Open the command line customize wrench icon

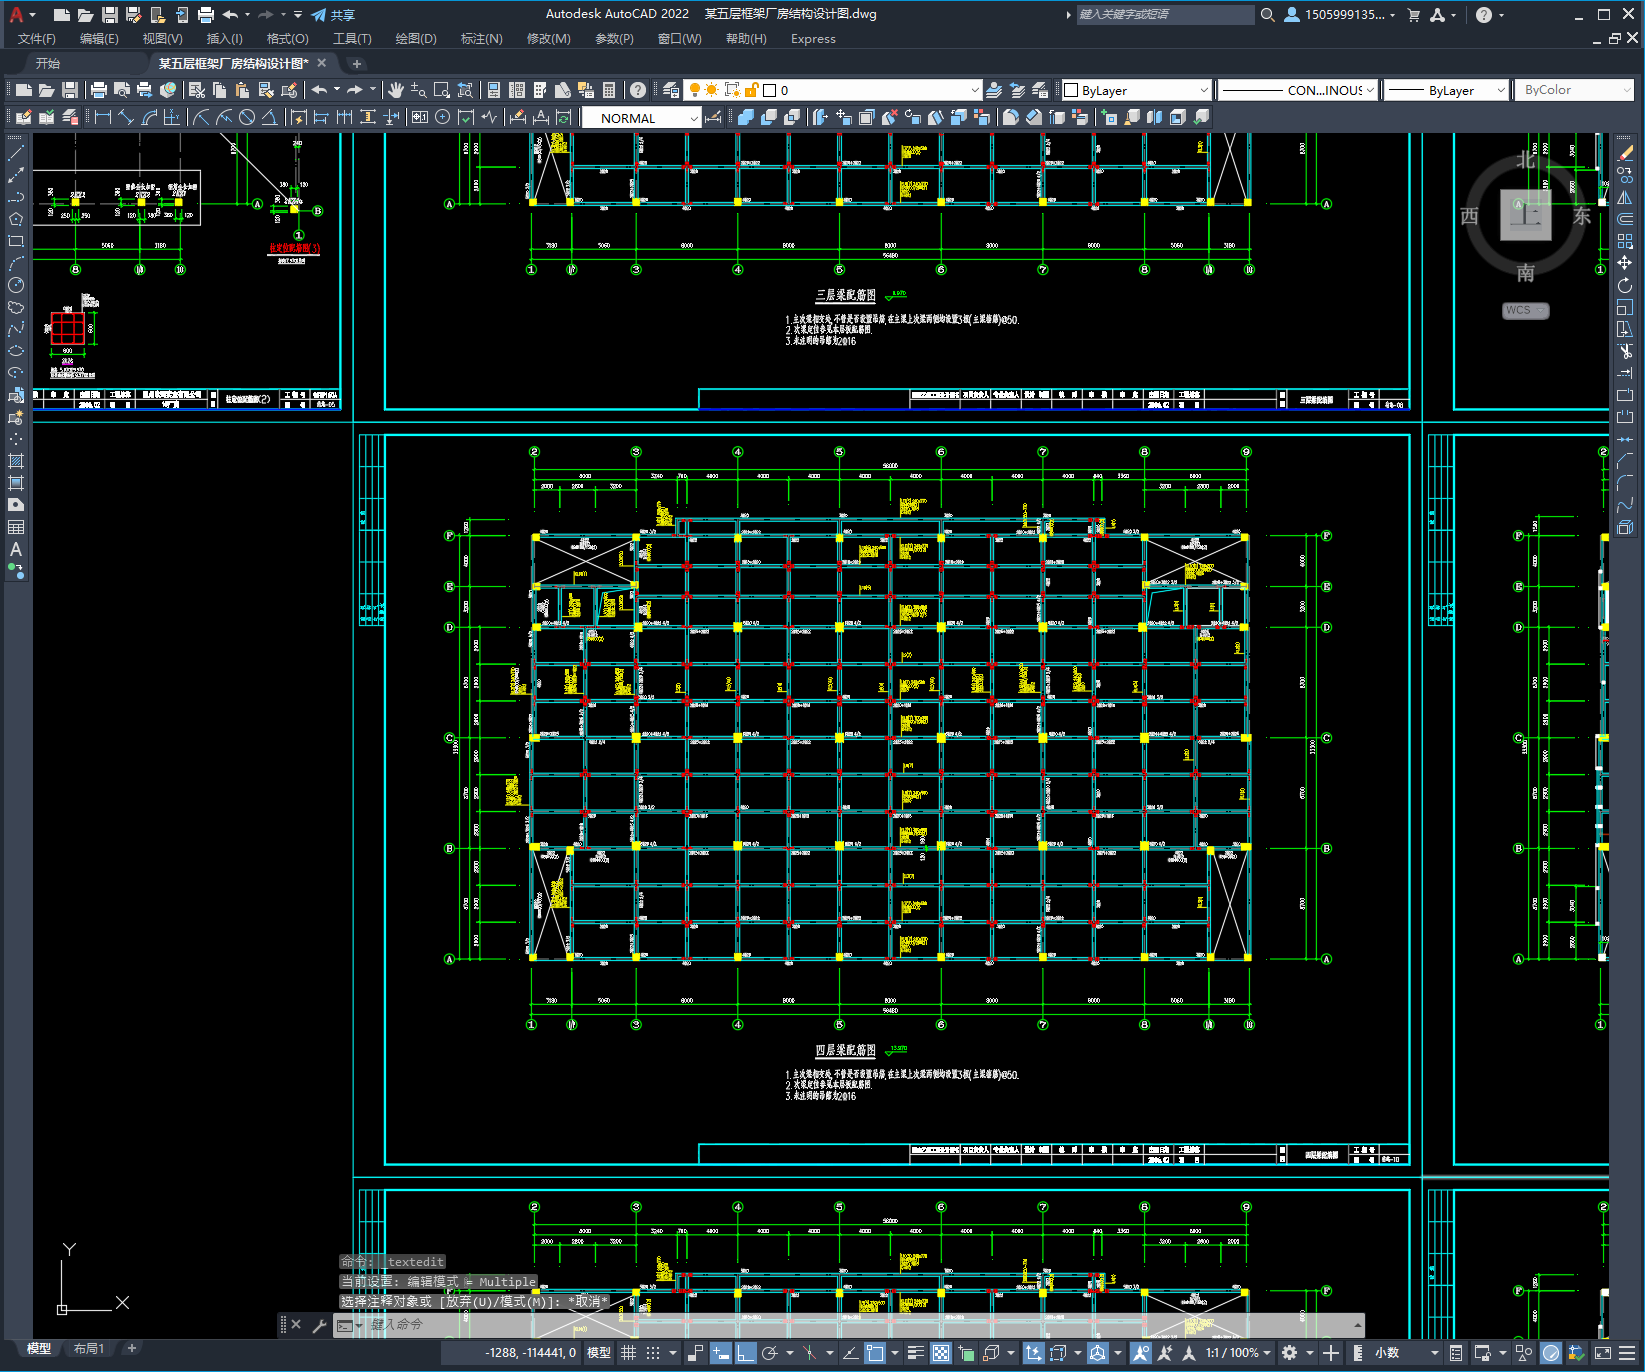(320, 1325)
